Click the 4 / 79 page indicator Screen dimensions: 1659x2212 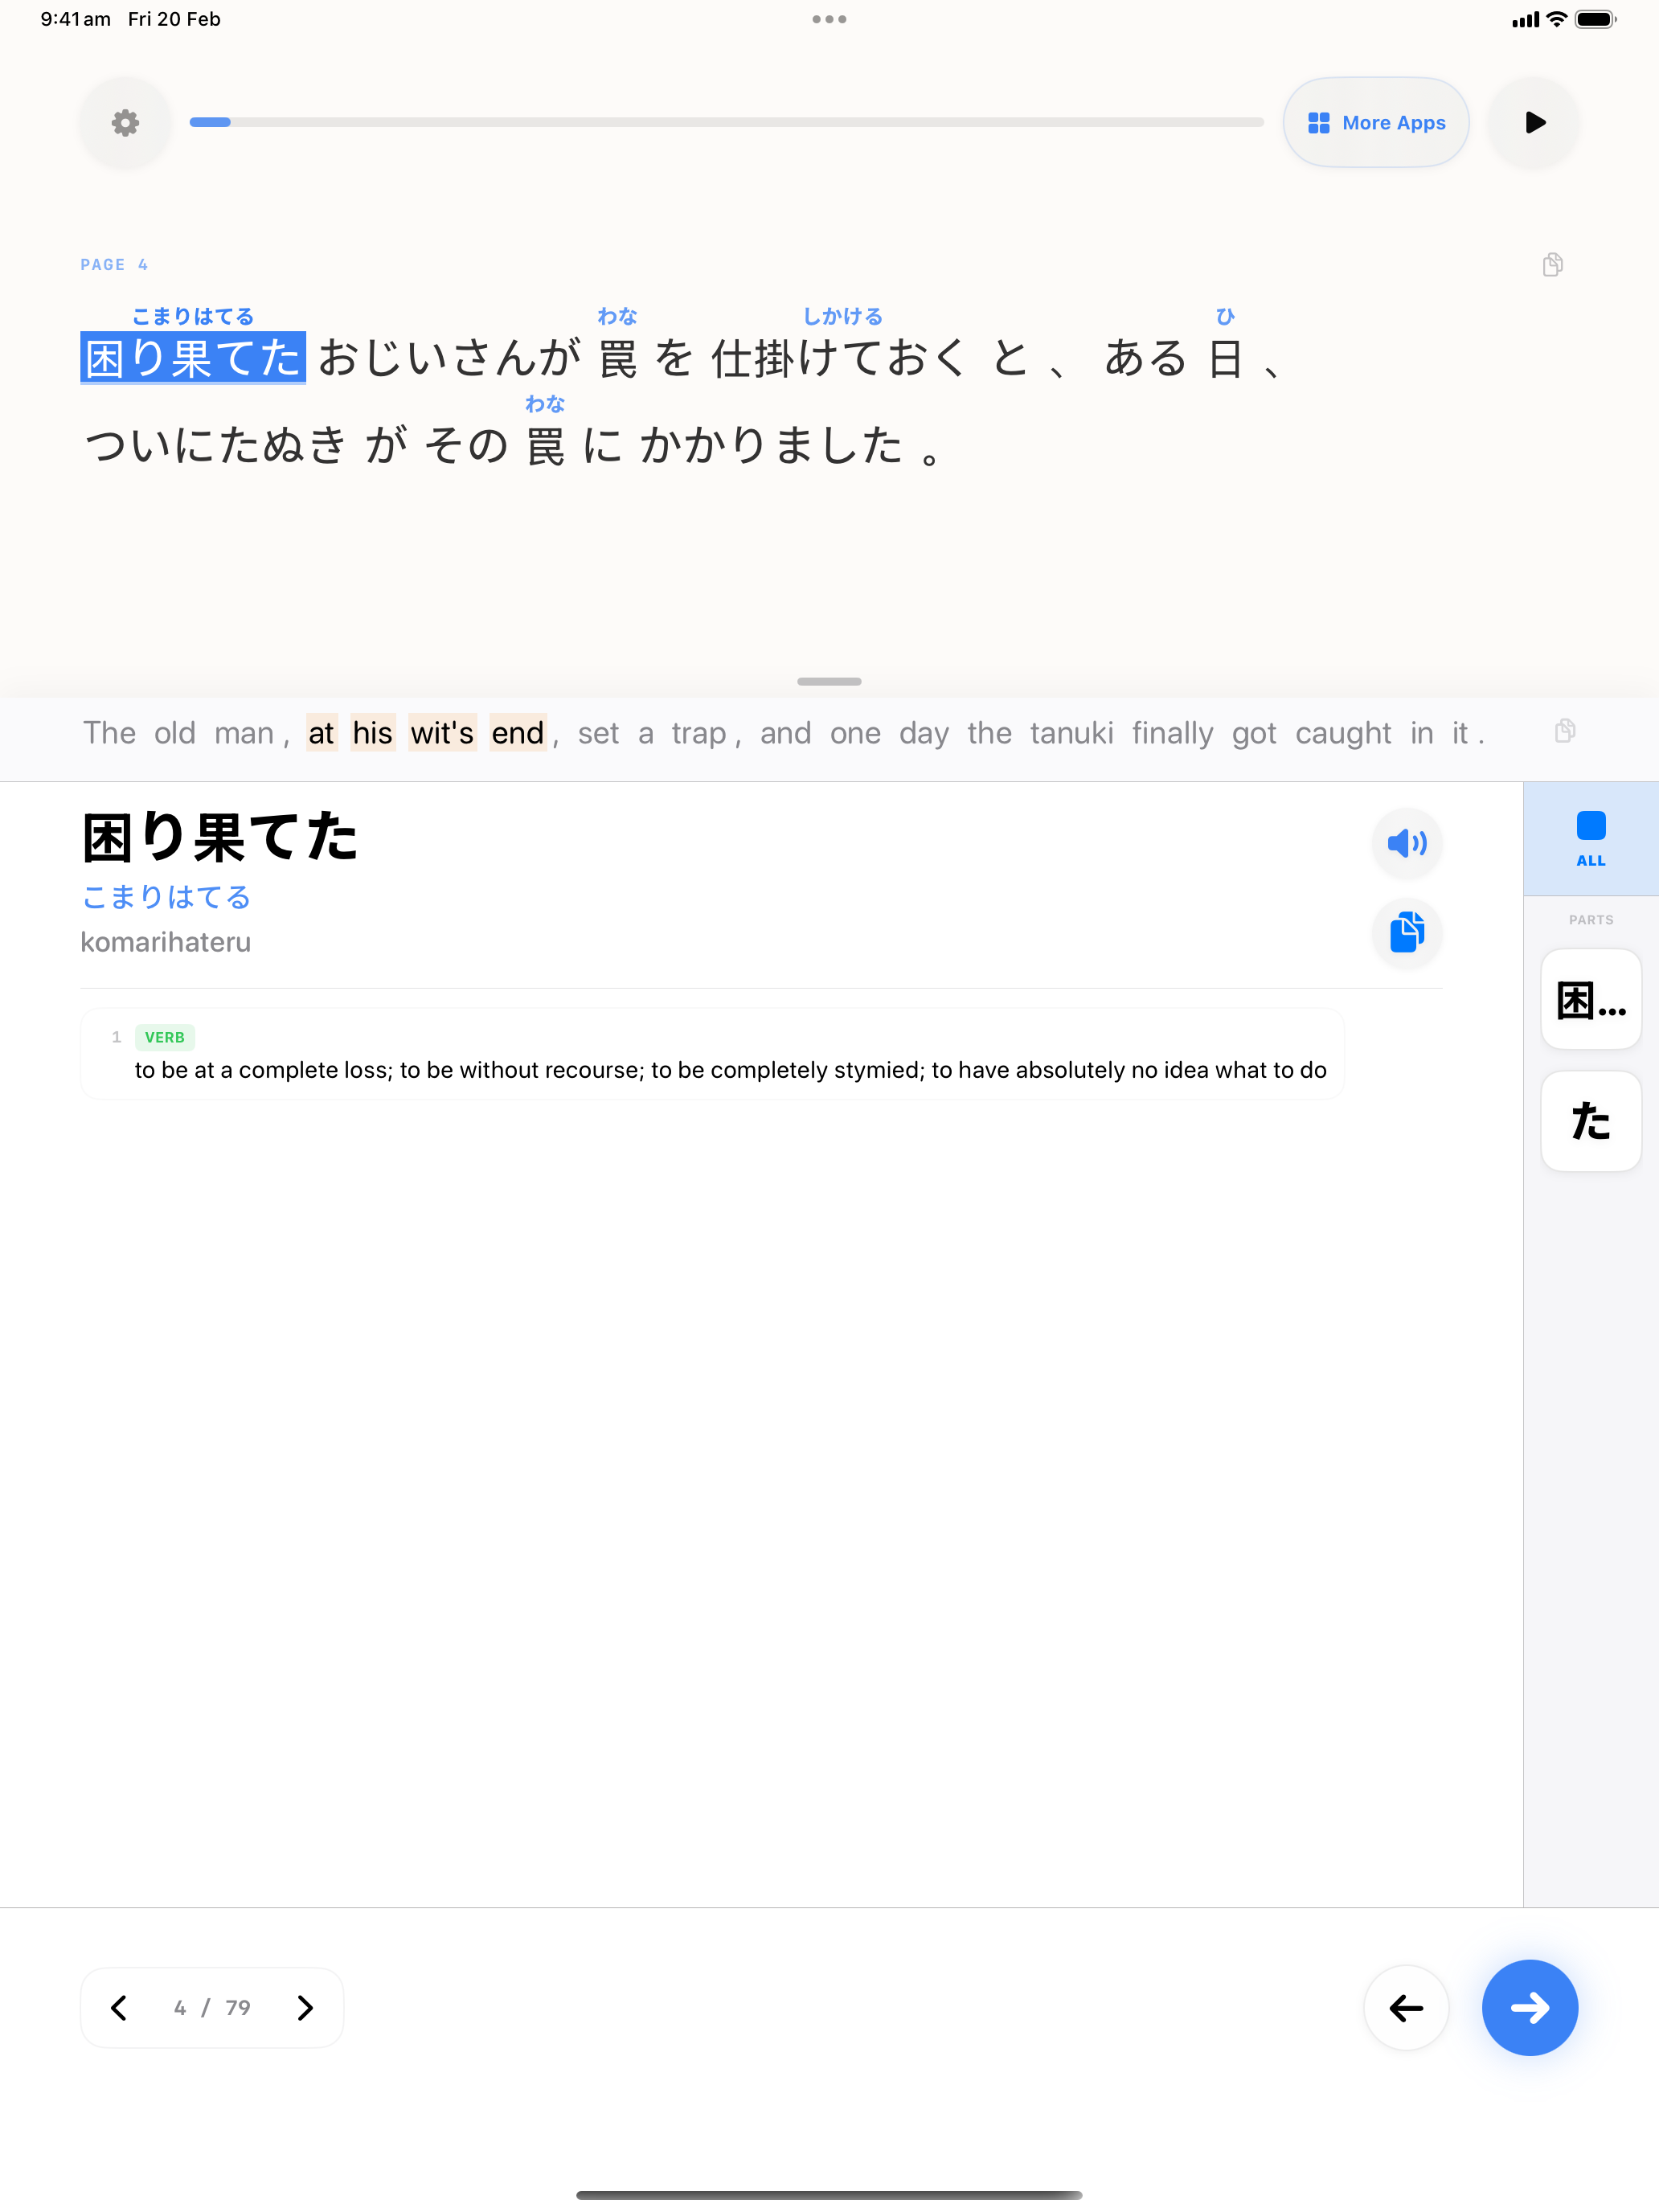pos(212,2007)
